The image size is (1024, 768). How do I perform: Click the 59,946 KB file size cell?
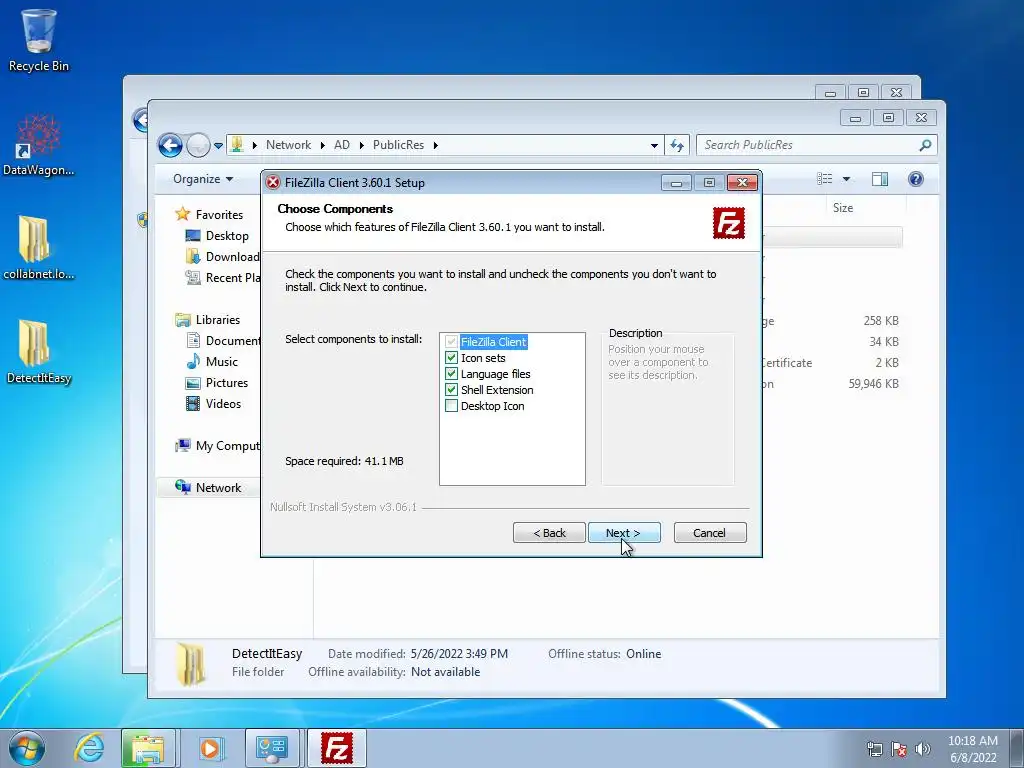[873, 384]
